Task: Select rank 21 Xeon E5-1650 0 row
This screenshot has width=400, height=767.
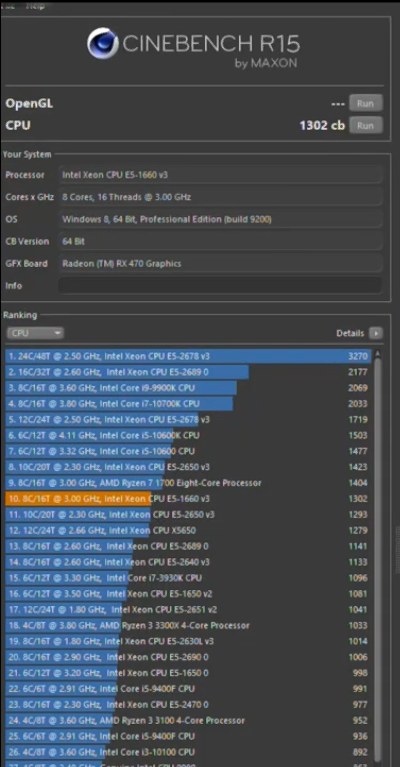Action: 188,673
